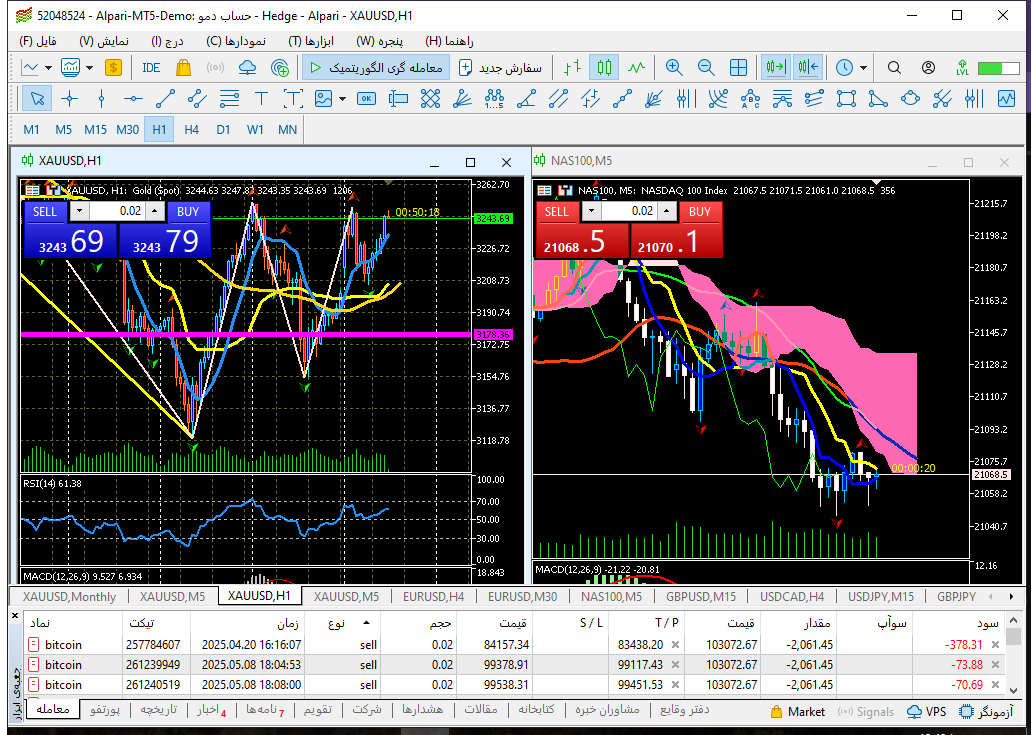Viewport: 1034px width, 735px height.
Task: Open new order (سفارش جدید)
Action: tap(501, 67)
